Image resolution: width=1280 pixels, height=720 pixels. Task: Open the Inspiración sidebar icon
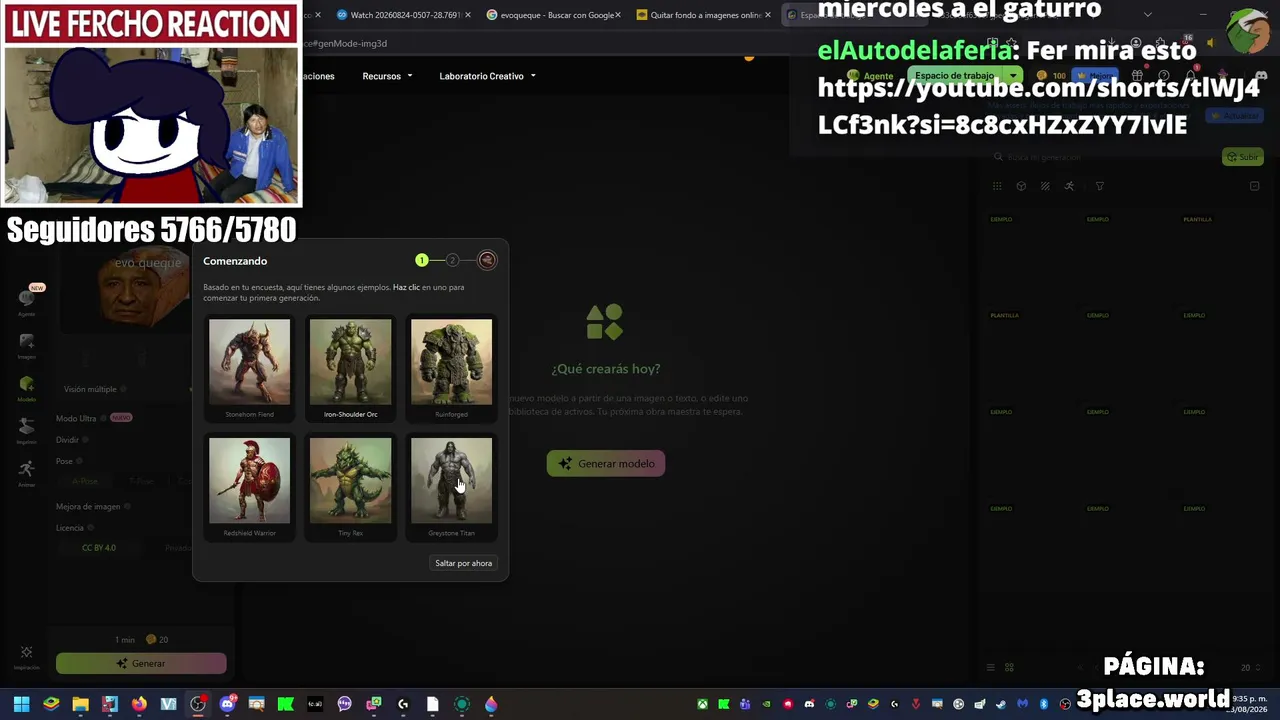[x=26, y=656]
